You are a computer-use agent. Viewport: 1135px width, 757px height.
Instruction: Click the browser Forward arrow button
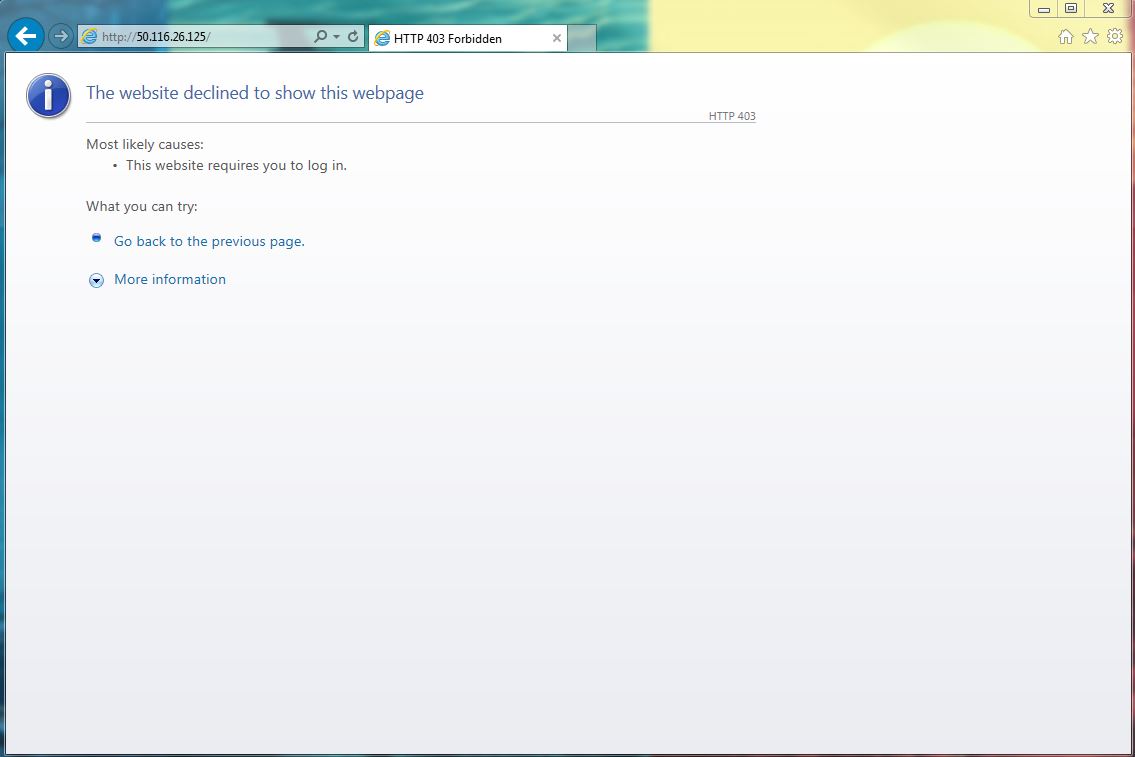point(61,36)
